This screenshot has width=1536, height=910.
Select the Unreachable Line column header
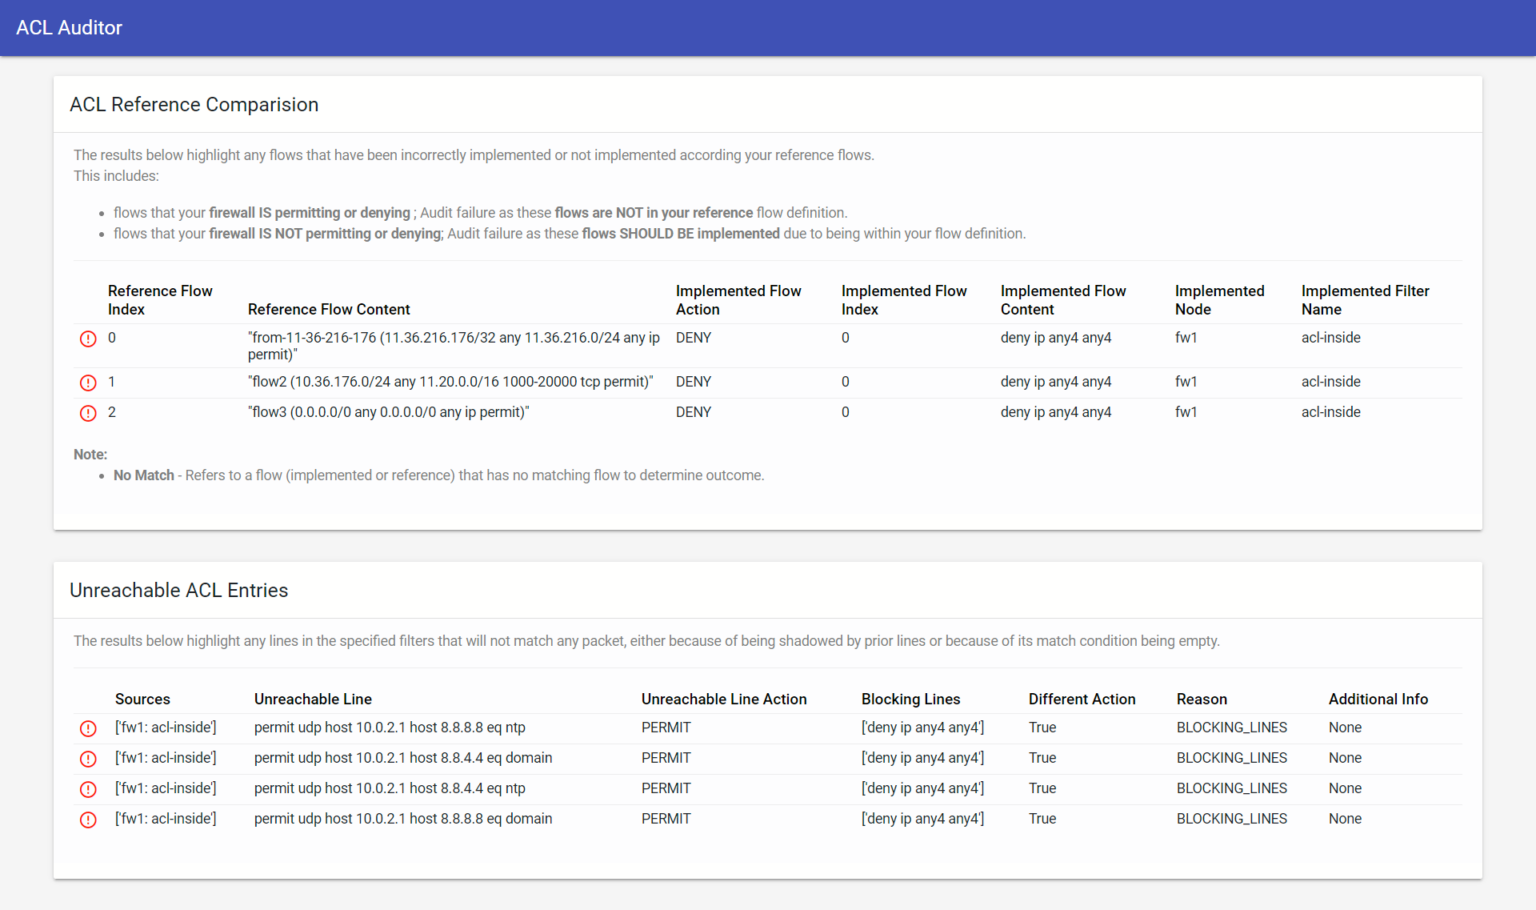coord(313,699)
